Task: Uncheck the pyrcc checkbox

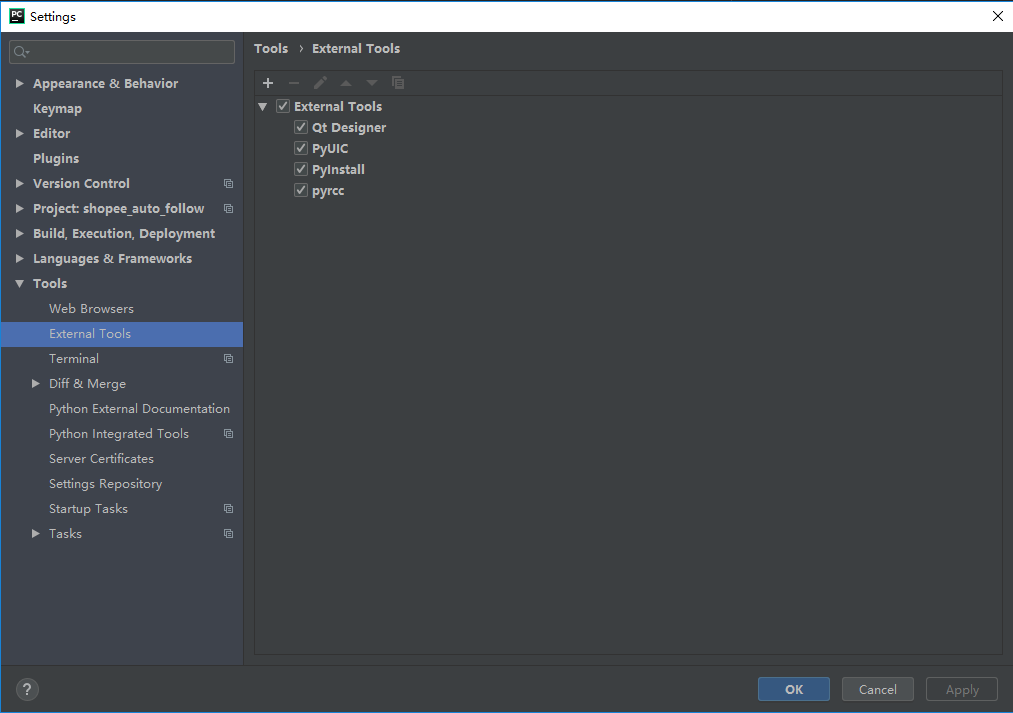Action: pyautogui.click(x=300, y=191)
